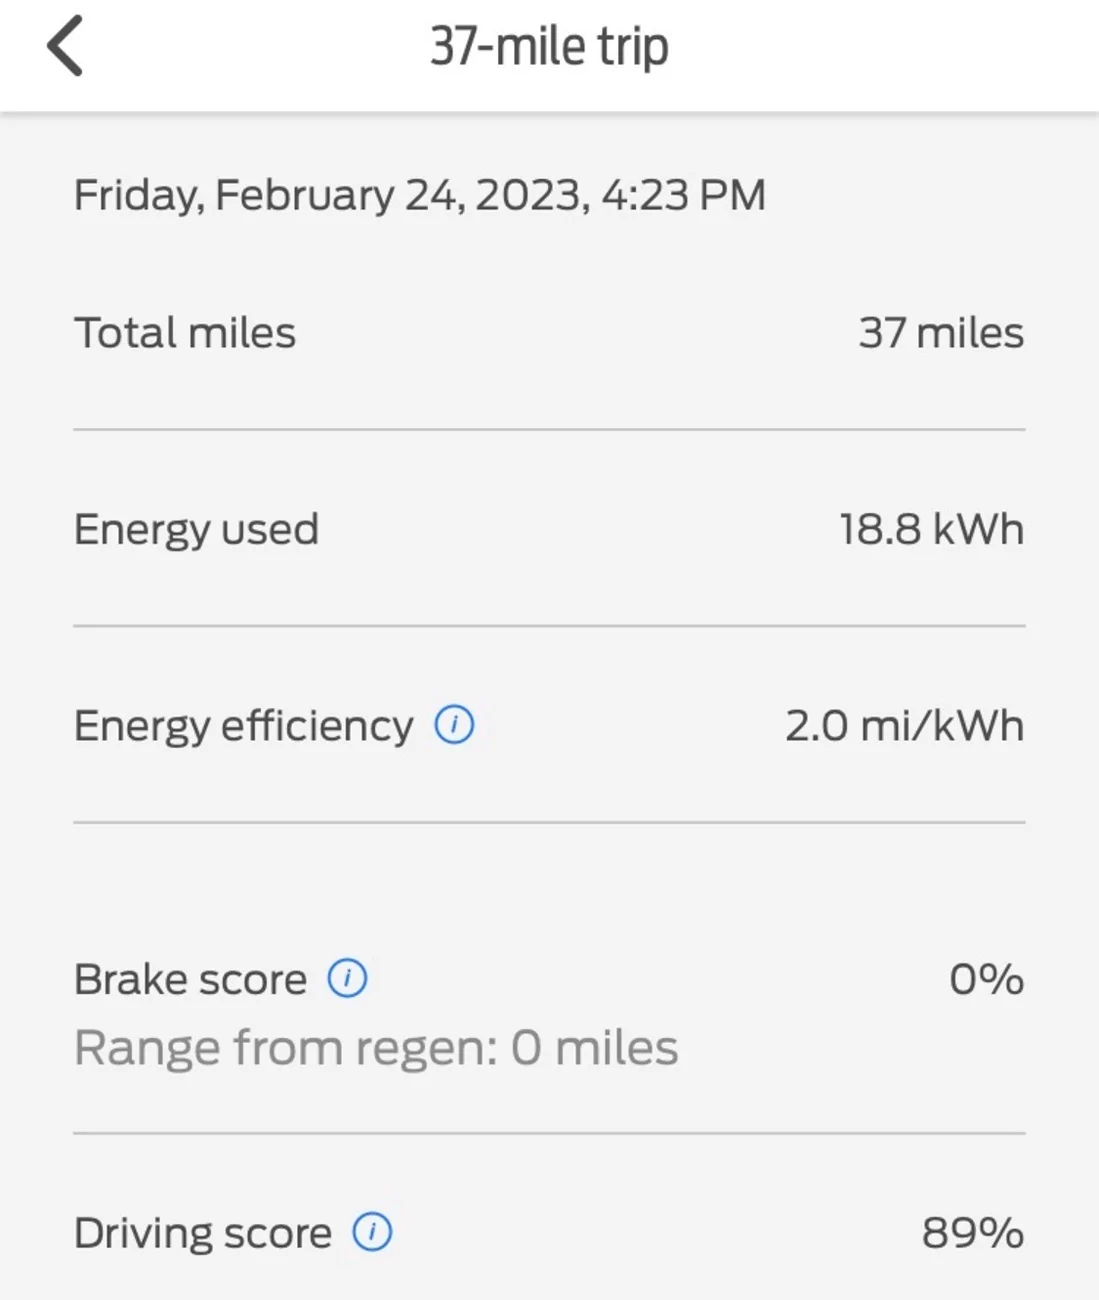This screenshot has height=1300, width=1099.
Task: Click the "0 miles" regen range value
Action: (x=594, y=1048)
